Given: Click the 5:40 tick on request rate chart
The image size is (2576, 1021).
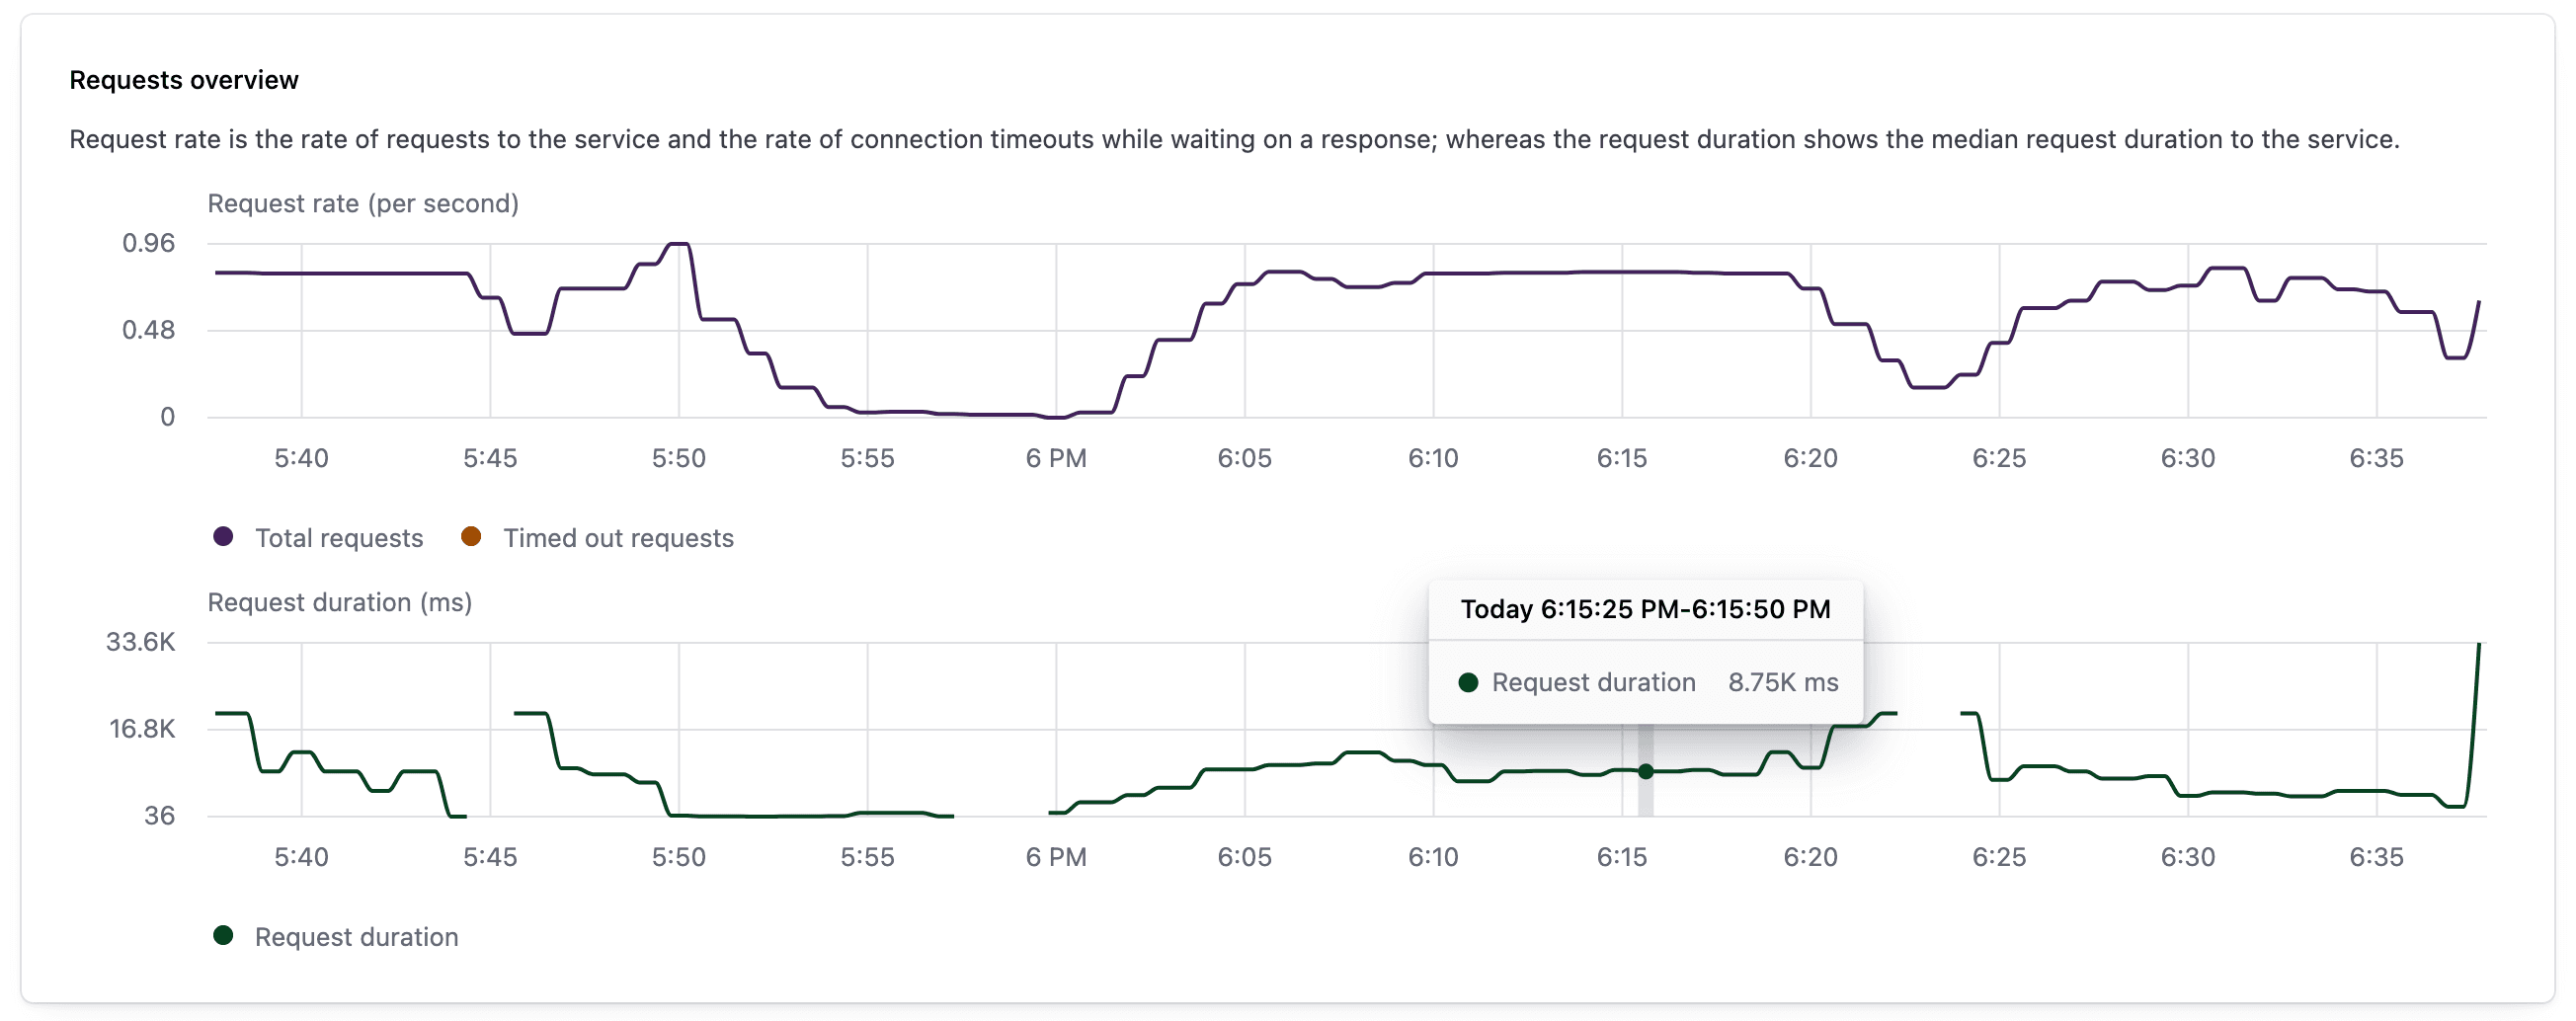Looking at the screenshot, I should [301, 458].
